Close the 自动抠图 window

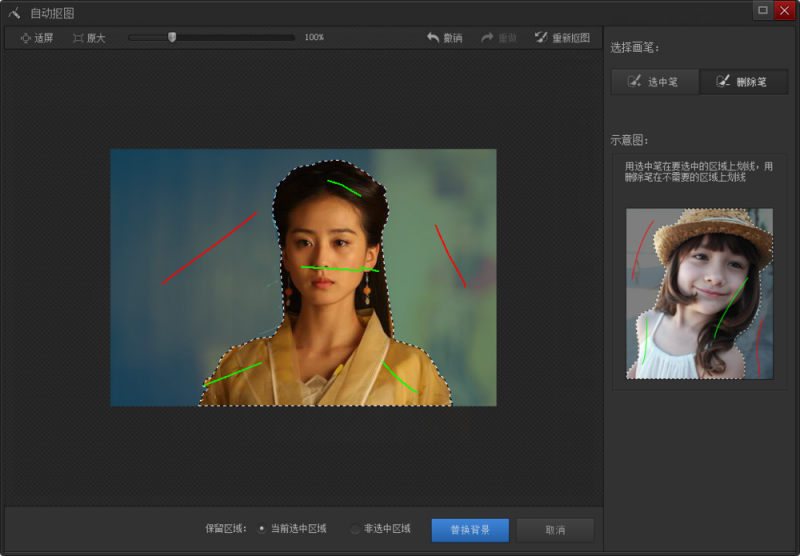(x=784, y=10)
